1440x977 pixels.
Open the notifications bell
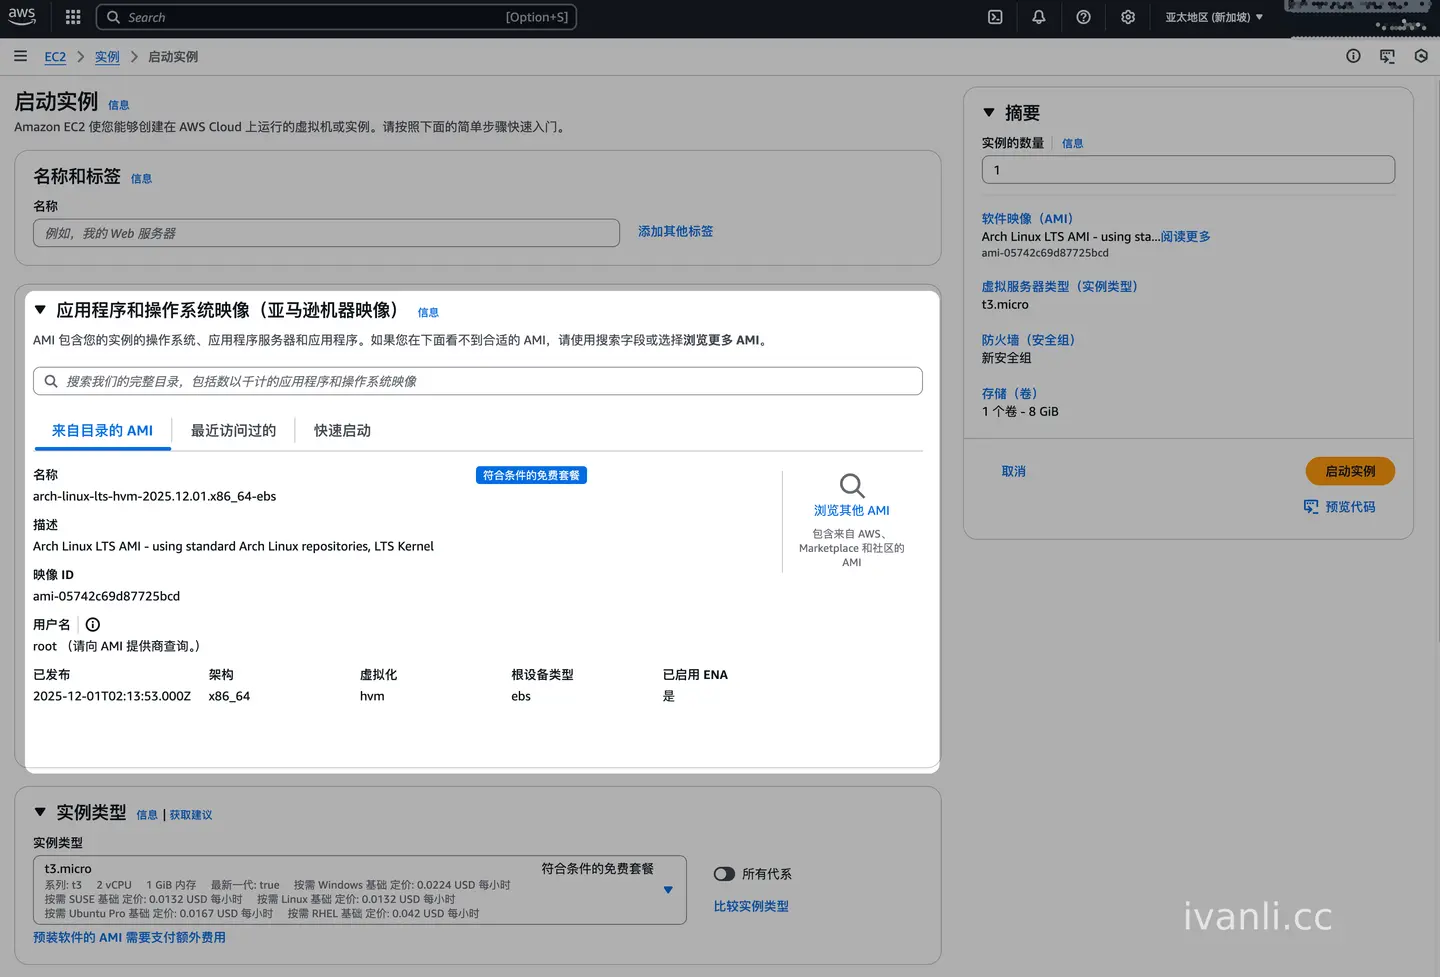(1039, 17)
